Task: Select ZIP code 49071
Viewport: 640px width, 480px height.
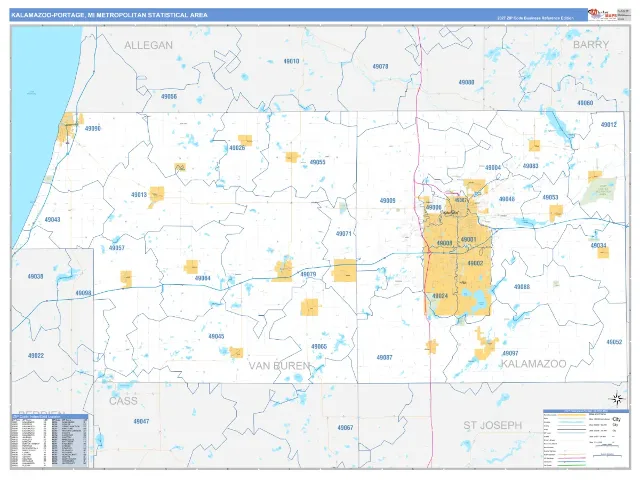Action: 344,234
